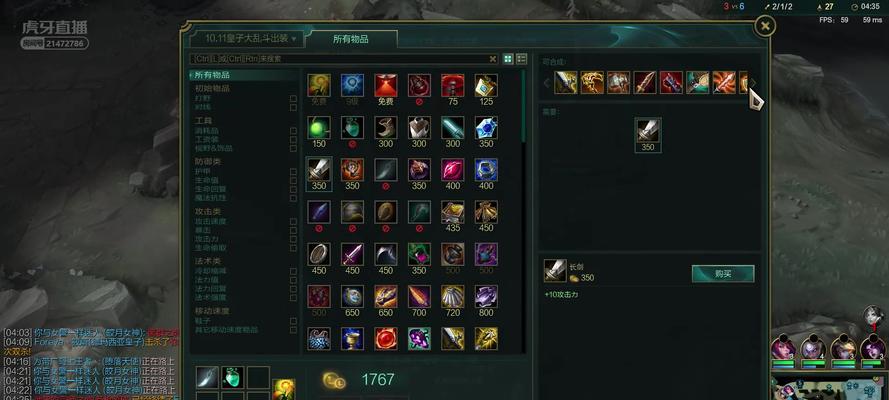Select the Long Sword (长剑) item in grid

point(319,169)
